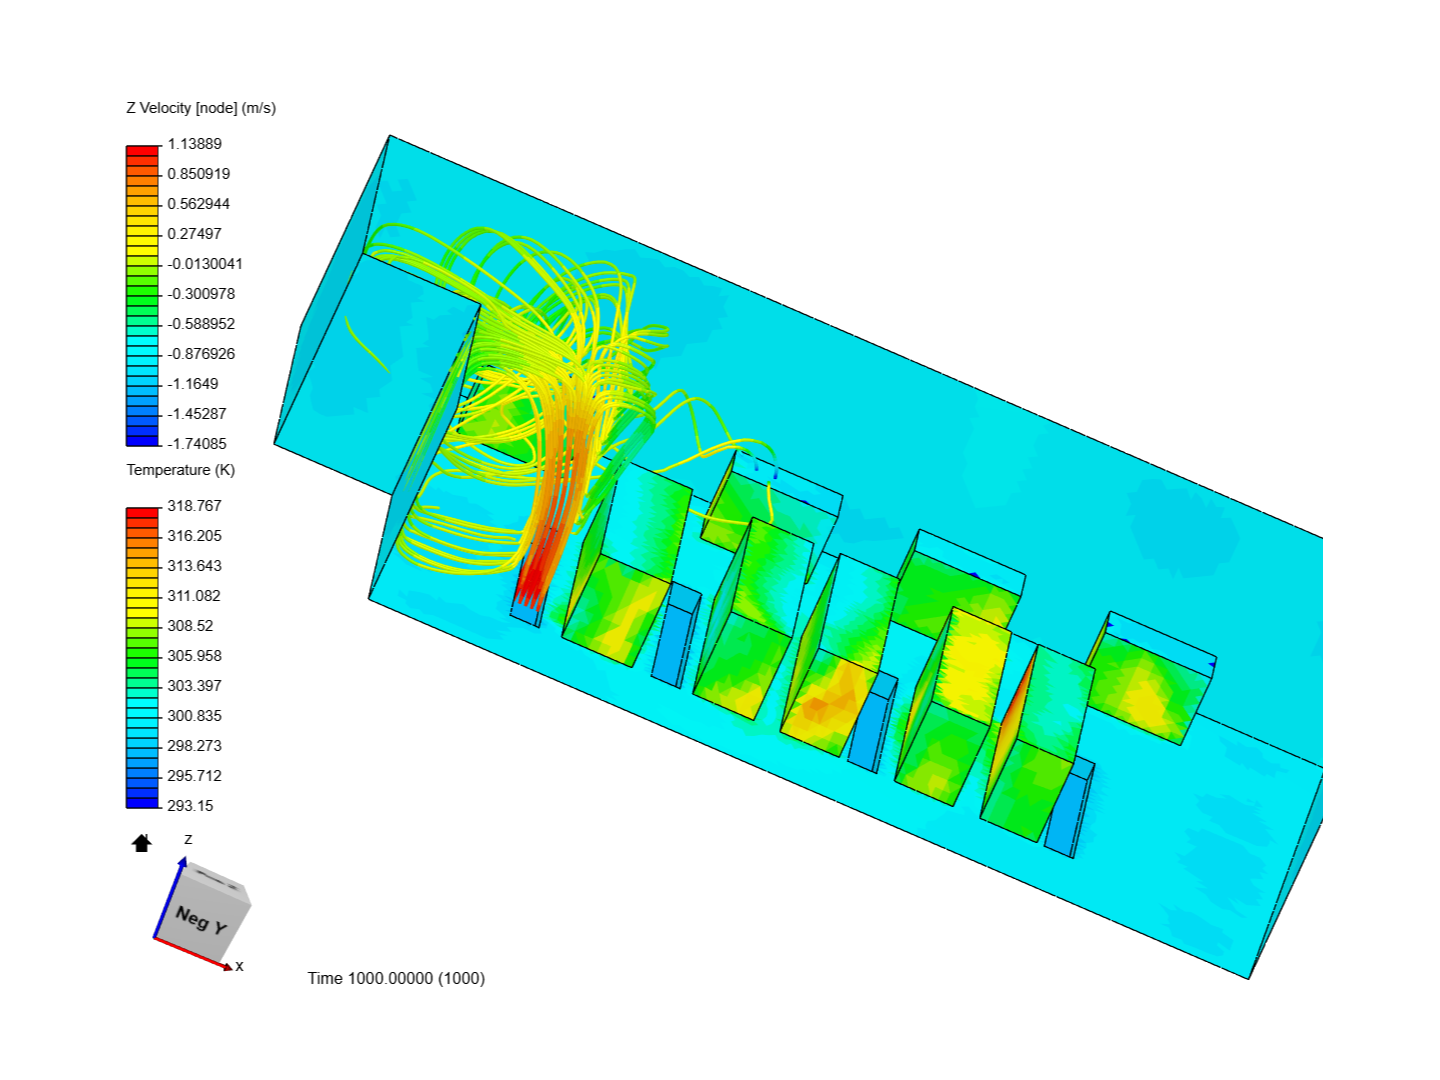Click the 1.13889 velocity legend value
The height and width of the screenshot is (1080, 1440).
(x=195, y=144)
